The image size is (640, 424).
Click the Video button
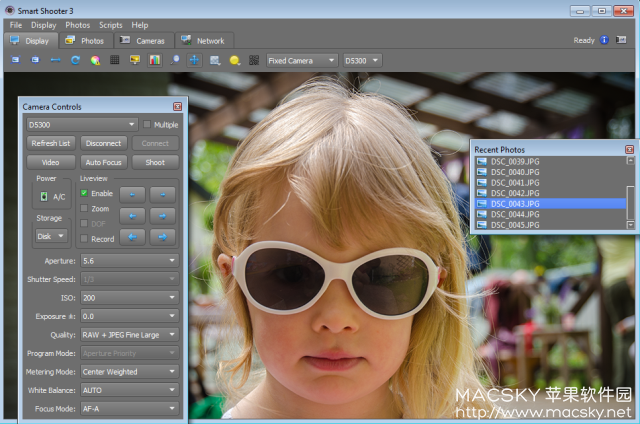click(x=51, y=162)
